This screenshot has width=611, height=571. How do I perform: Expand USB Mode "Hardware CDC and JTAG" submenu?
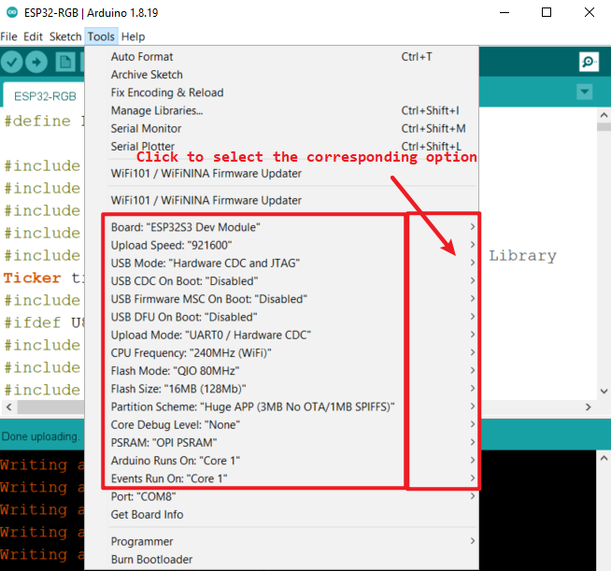[281, 263]
